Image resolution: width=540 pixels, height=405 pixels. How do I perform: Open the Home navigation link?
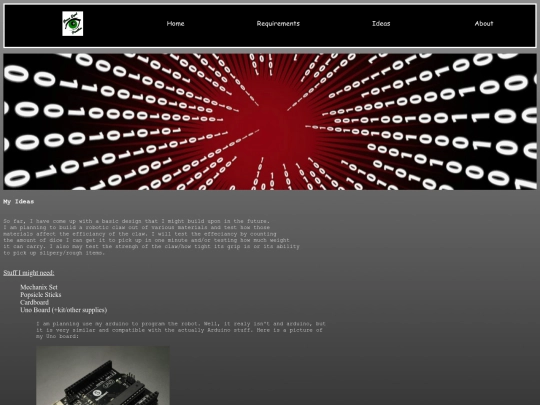[175, 24]
